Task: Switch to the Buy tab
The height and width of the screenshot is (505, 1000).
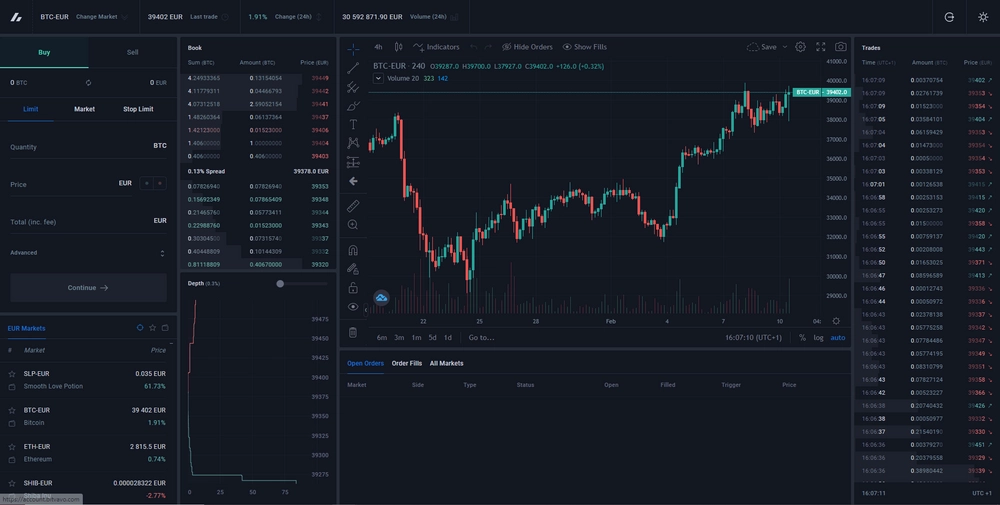Action: pyautogui.click(x=44, y=52)
